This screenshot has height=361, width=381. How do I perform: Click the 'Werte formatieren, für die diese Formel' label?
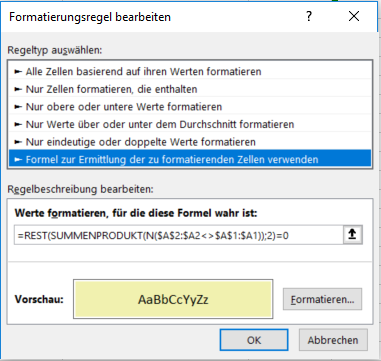click(x=136, y=213)
